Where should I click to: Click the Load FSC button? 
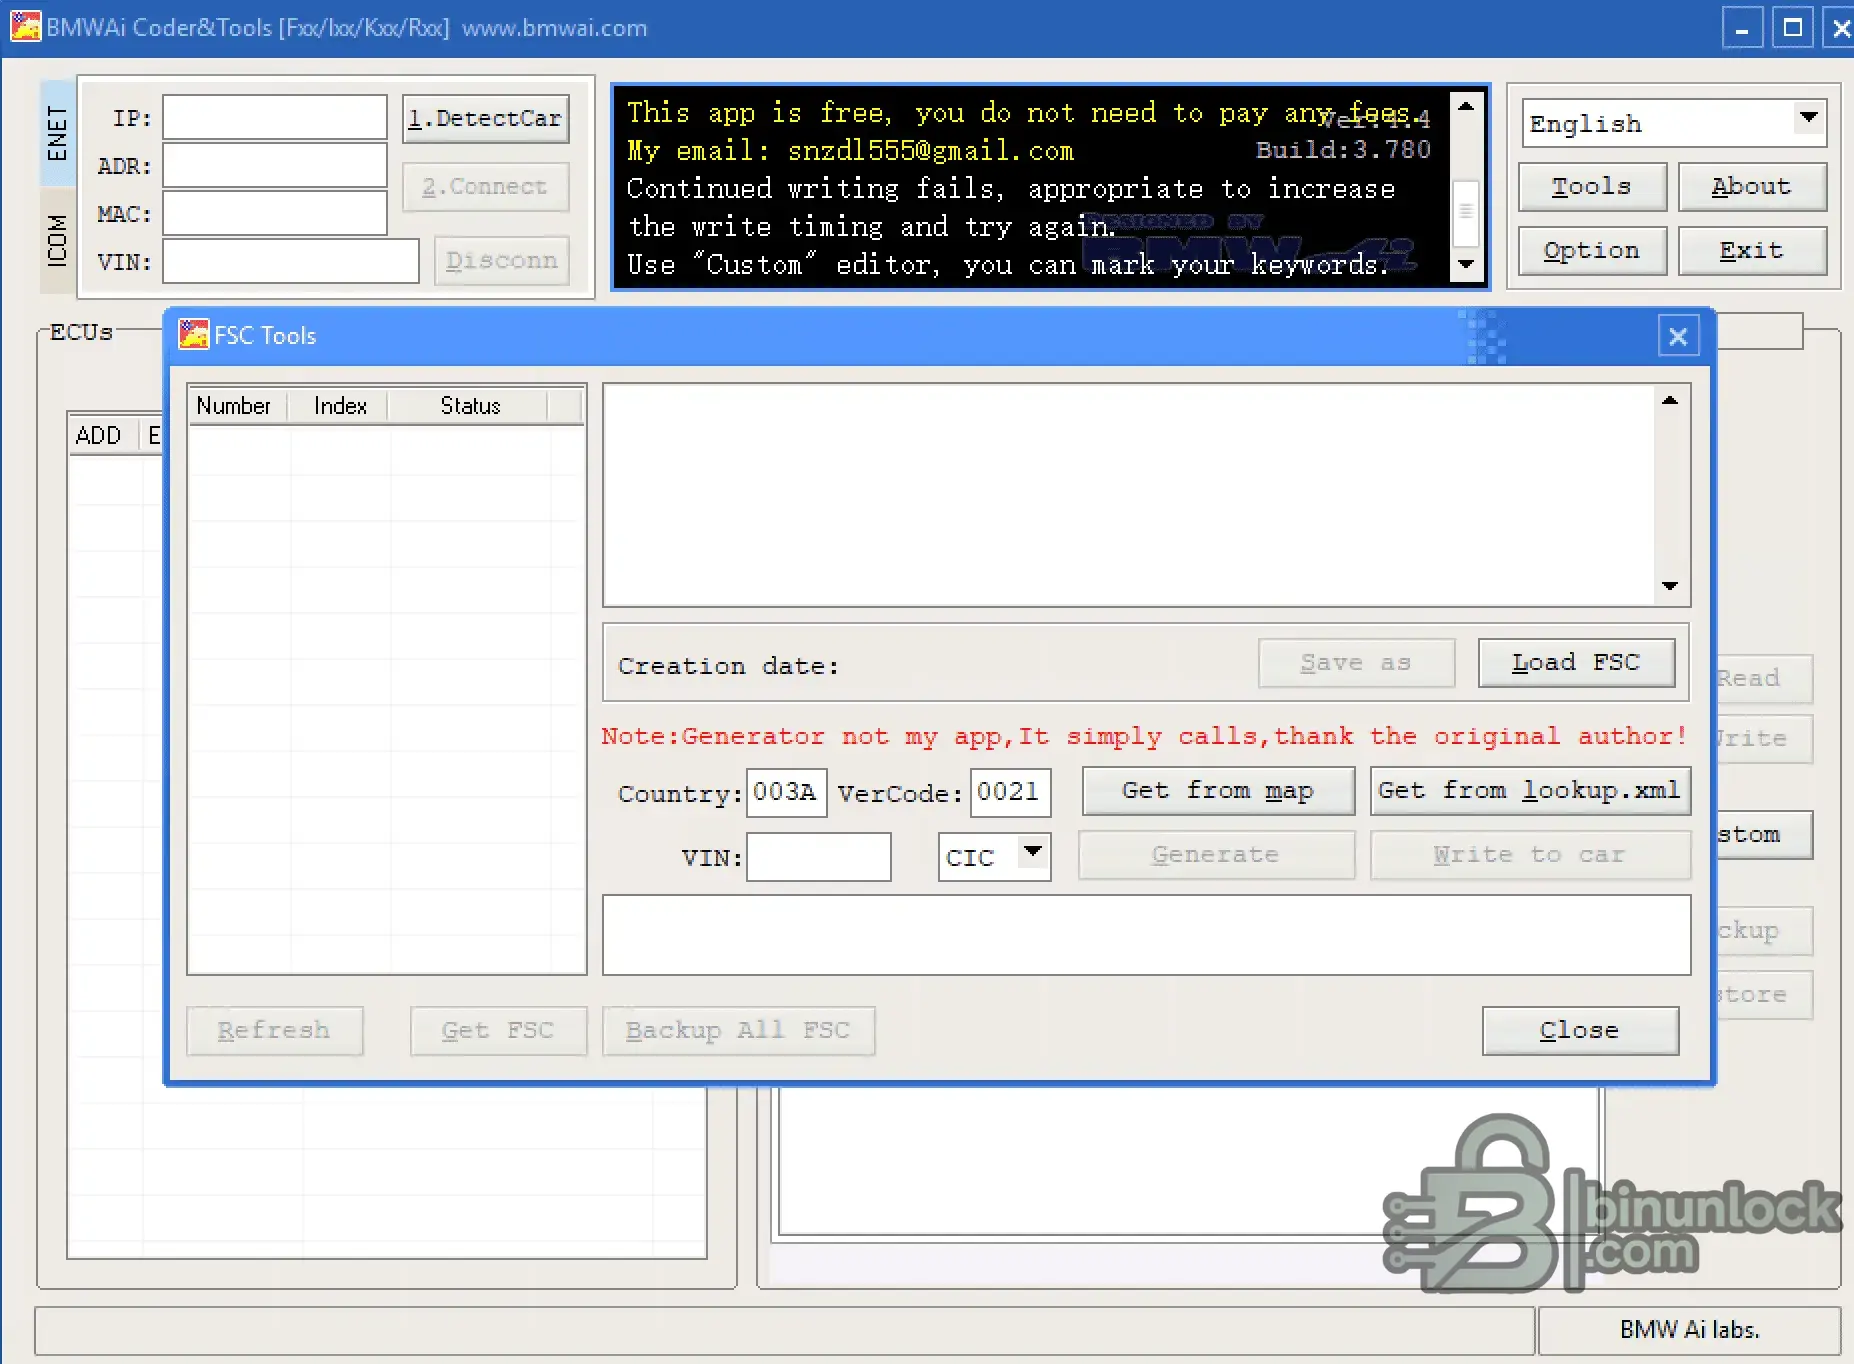[x=1576, y=663]
